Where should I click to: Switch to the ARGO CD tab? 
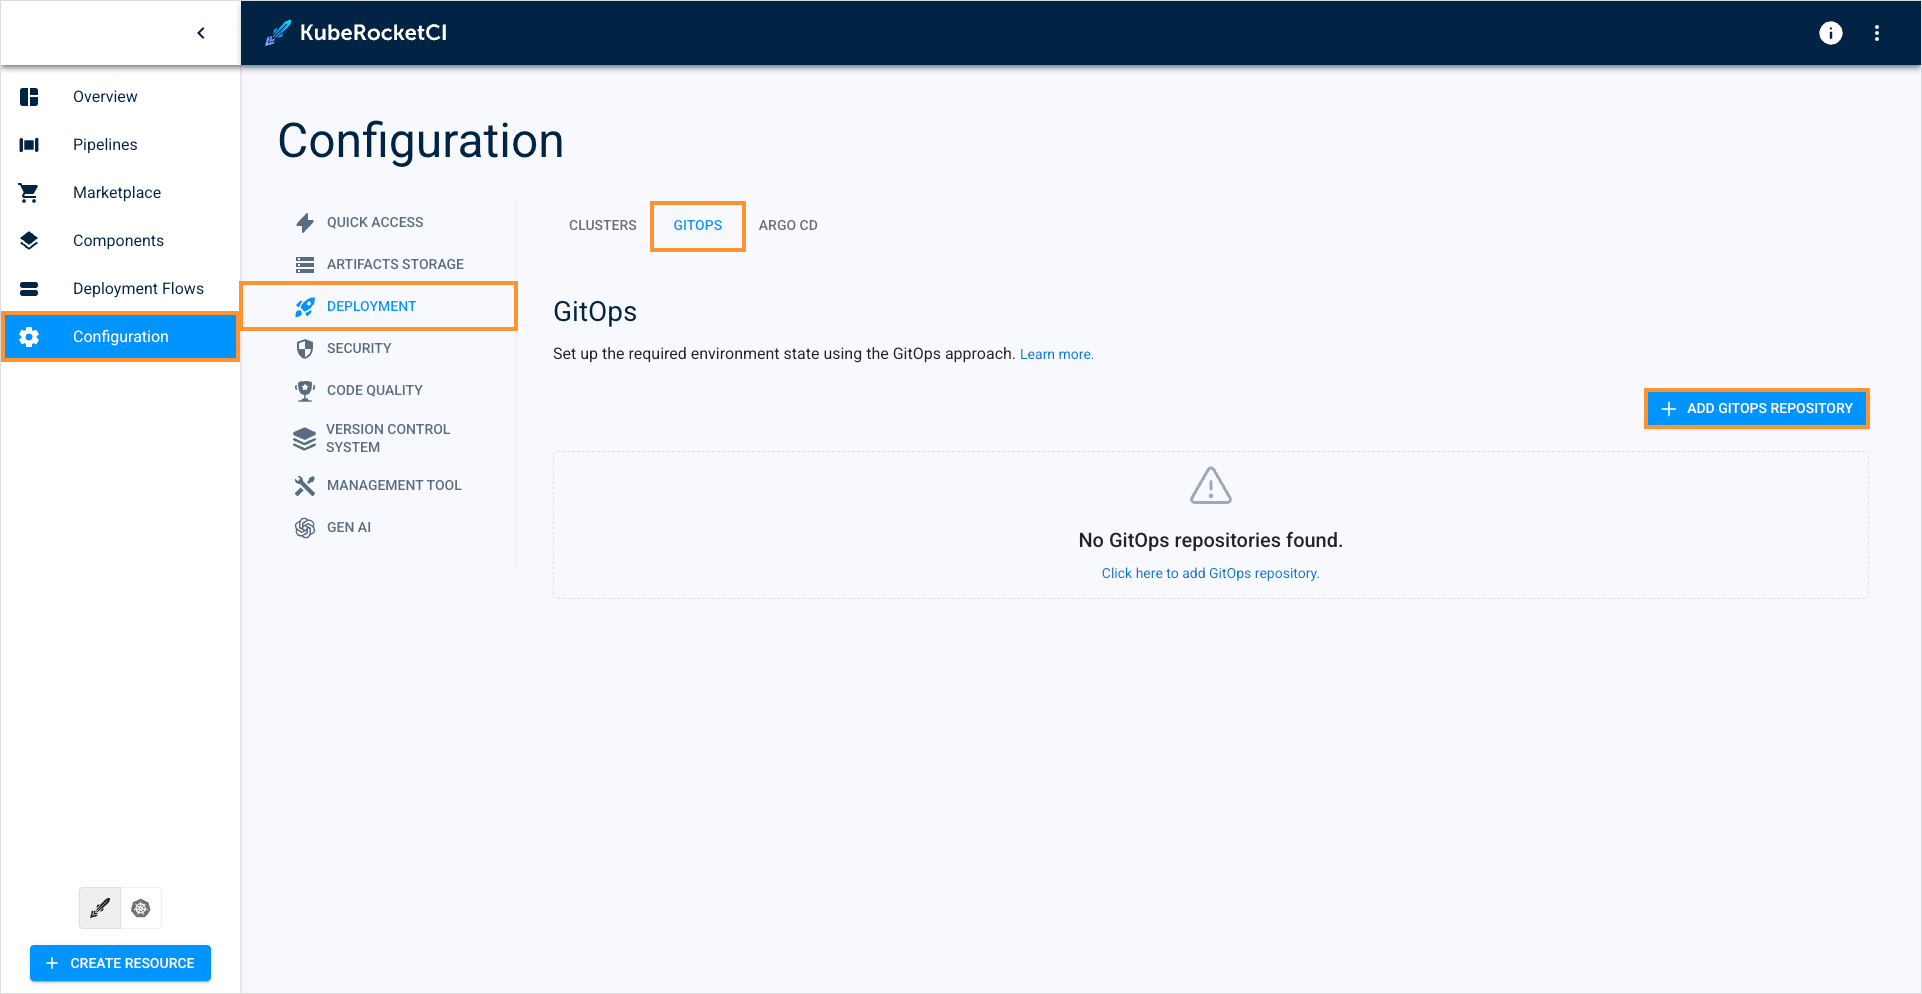tap(788, 225)
